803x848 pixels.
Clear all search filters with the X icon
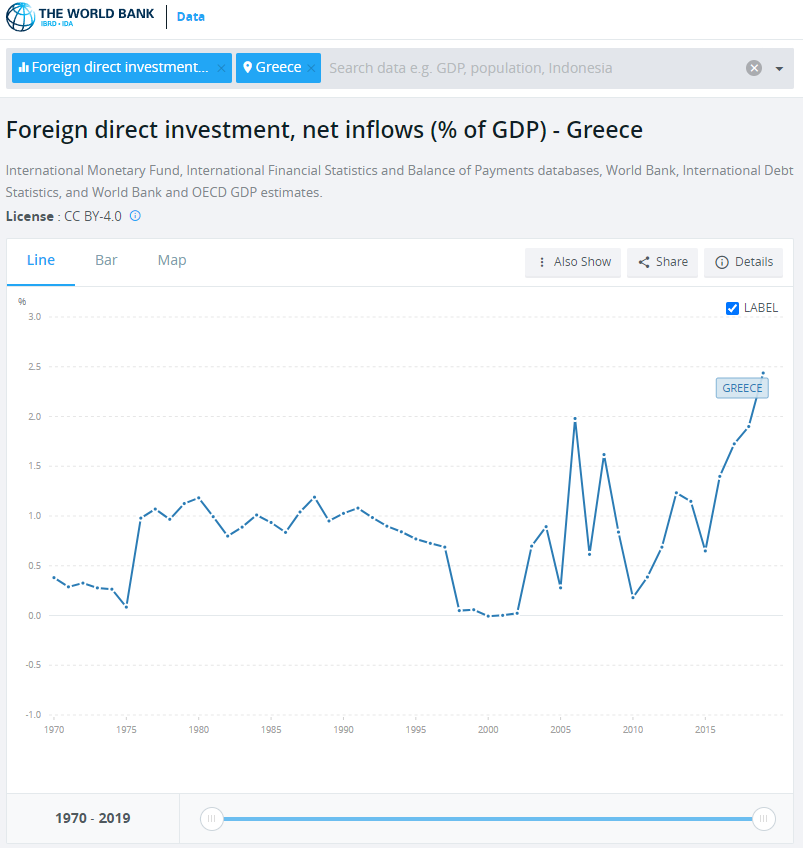click(x=754, y=68)
